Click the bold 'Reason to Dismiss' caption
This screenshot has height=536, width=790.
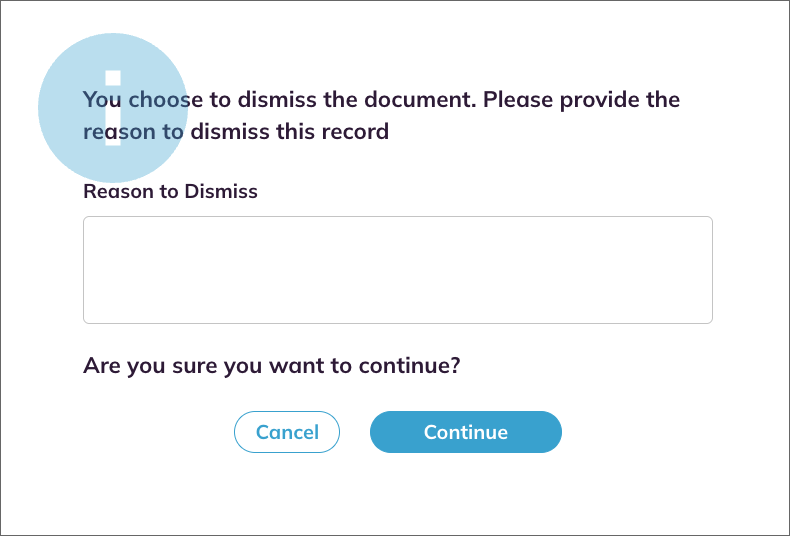170,191
